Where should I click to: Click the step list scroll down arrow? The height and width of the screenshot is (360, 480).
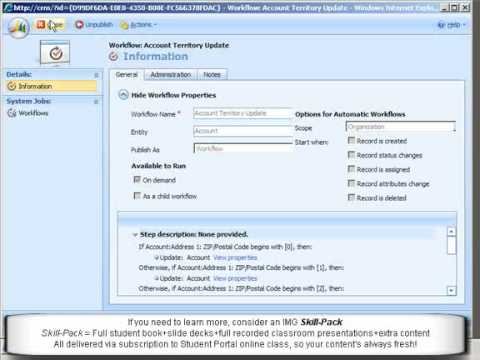451,291
